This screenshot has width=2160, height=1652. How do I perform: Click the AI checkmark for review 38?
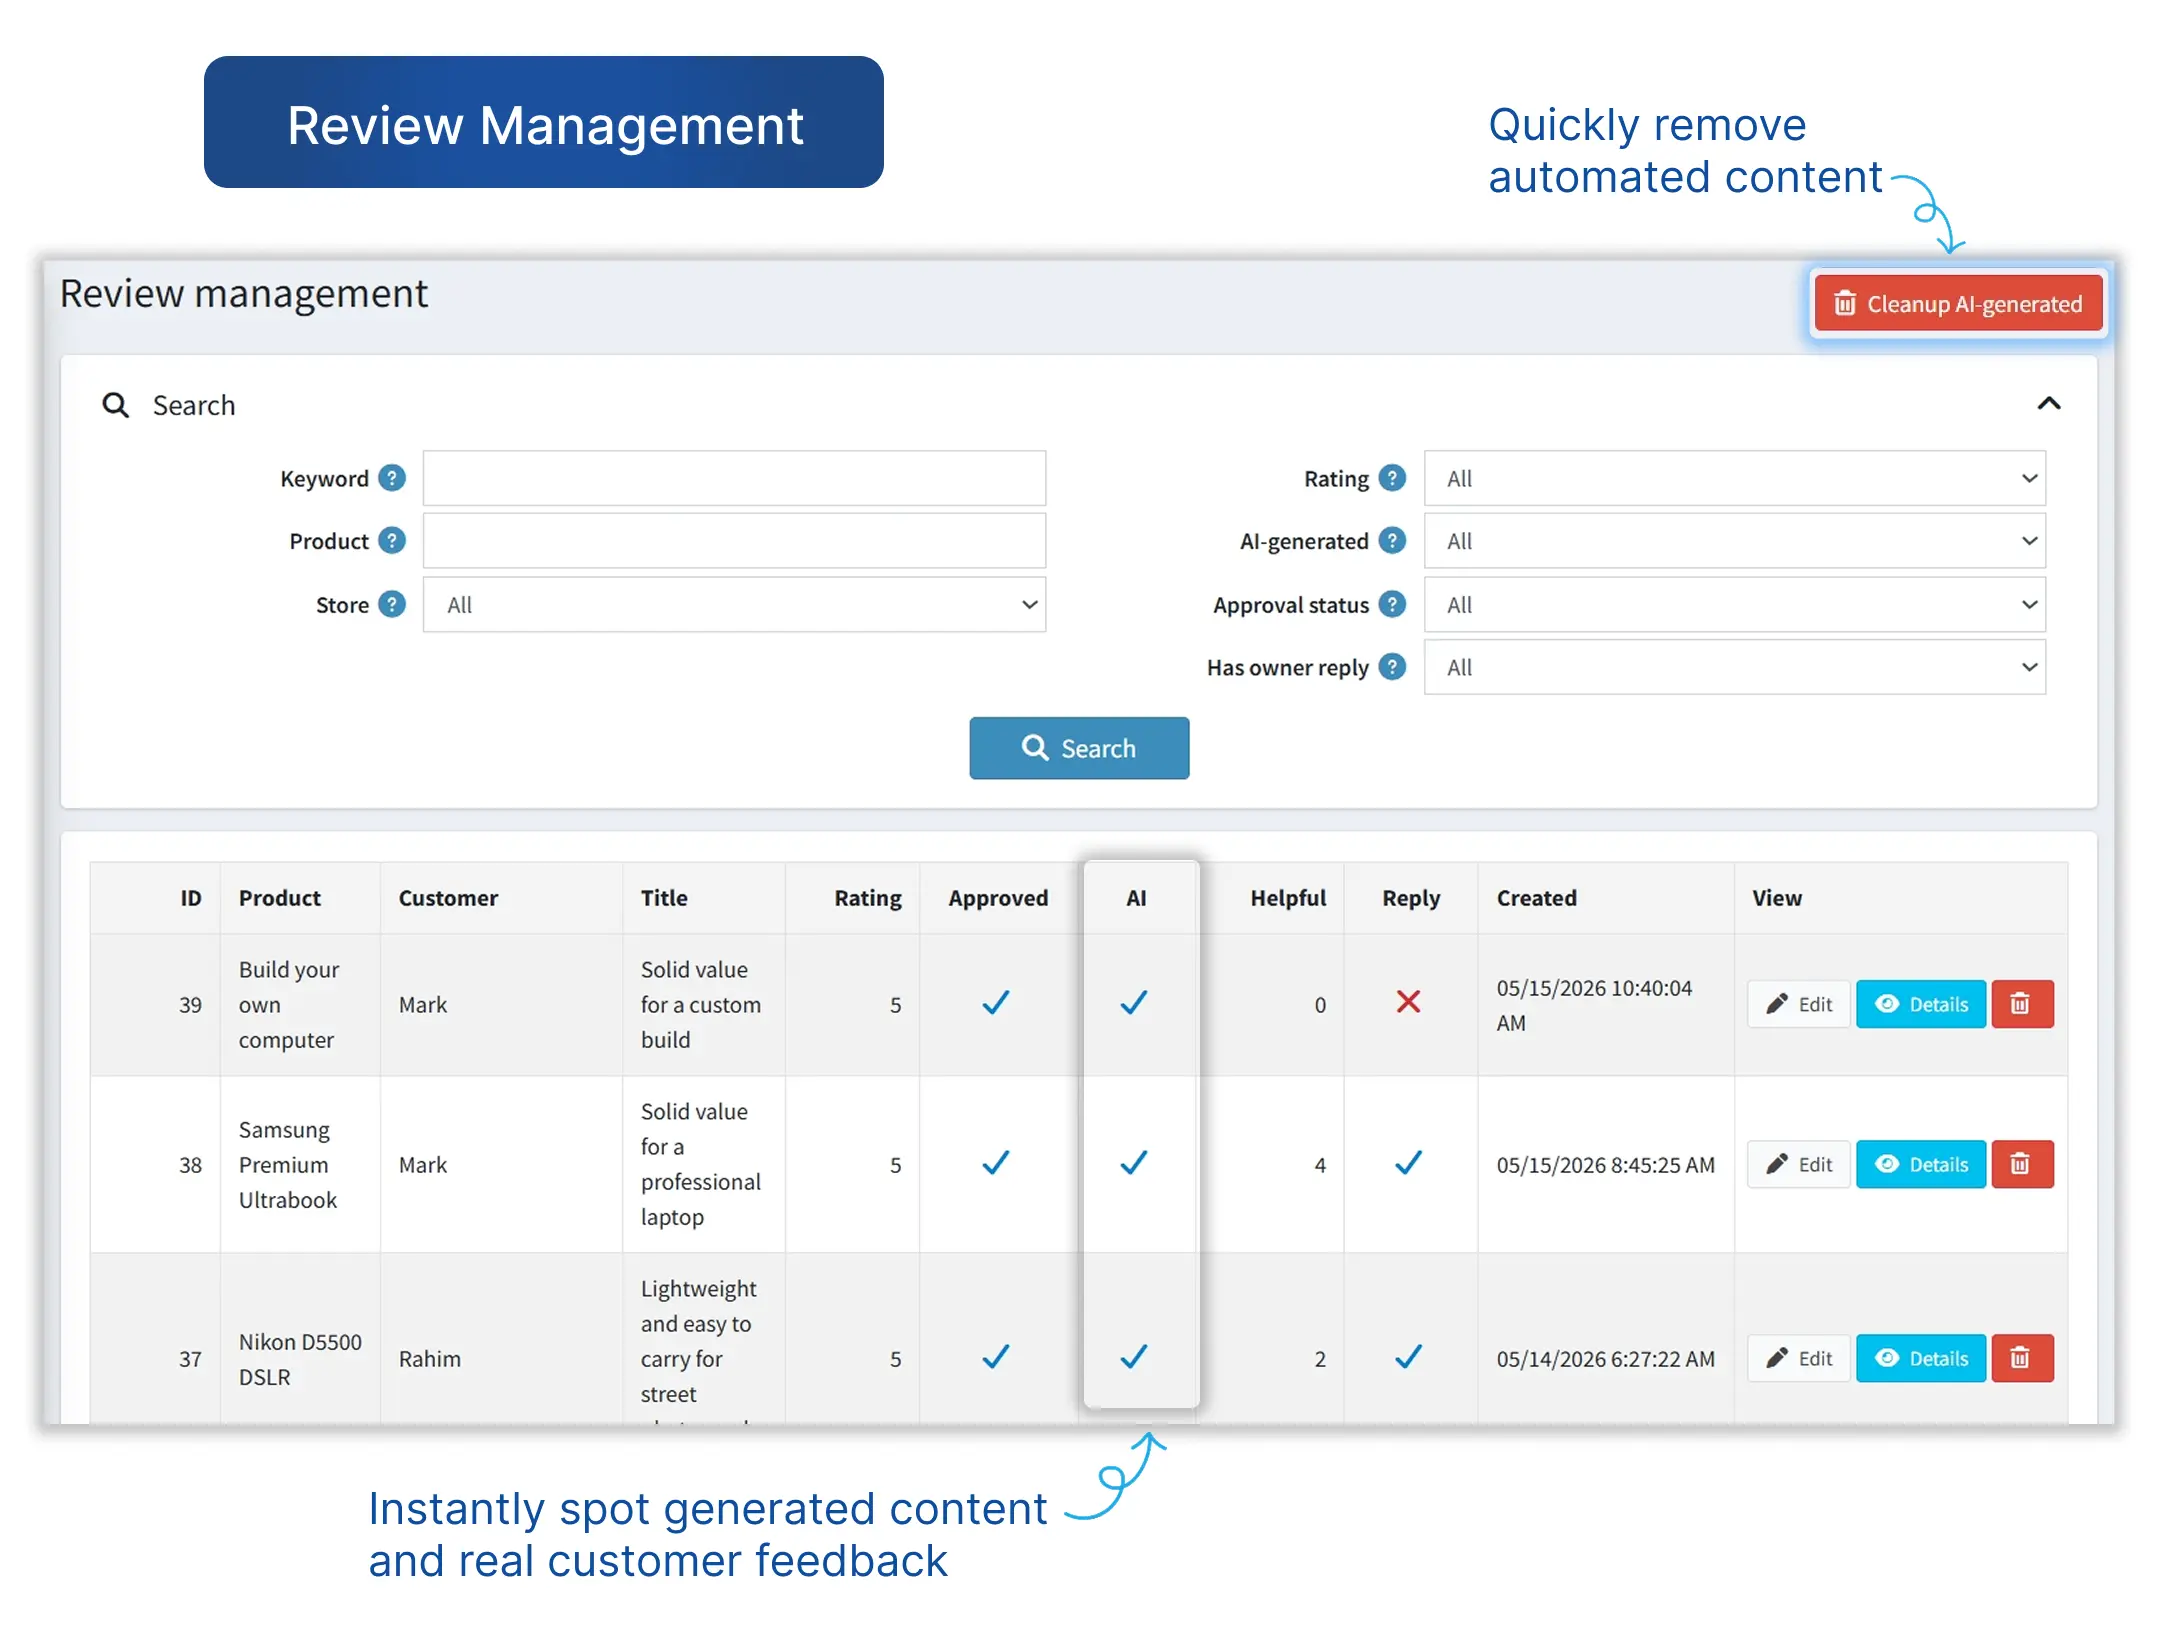tap(1134, 1163)
